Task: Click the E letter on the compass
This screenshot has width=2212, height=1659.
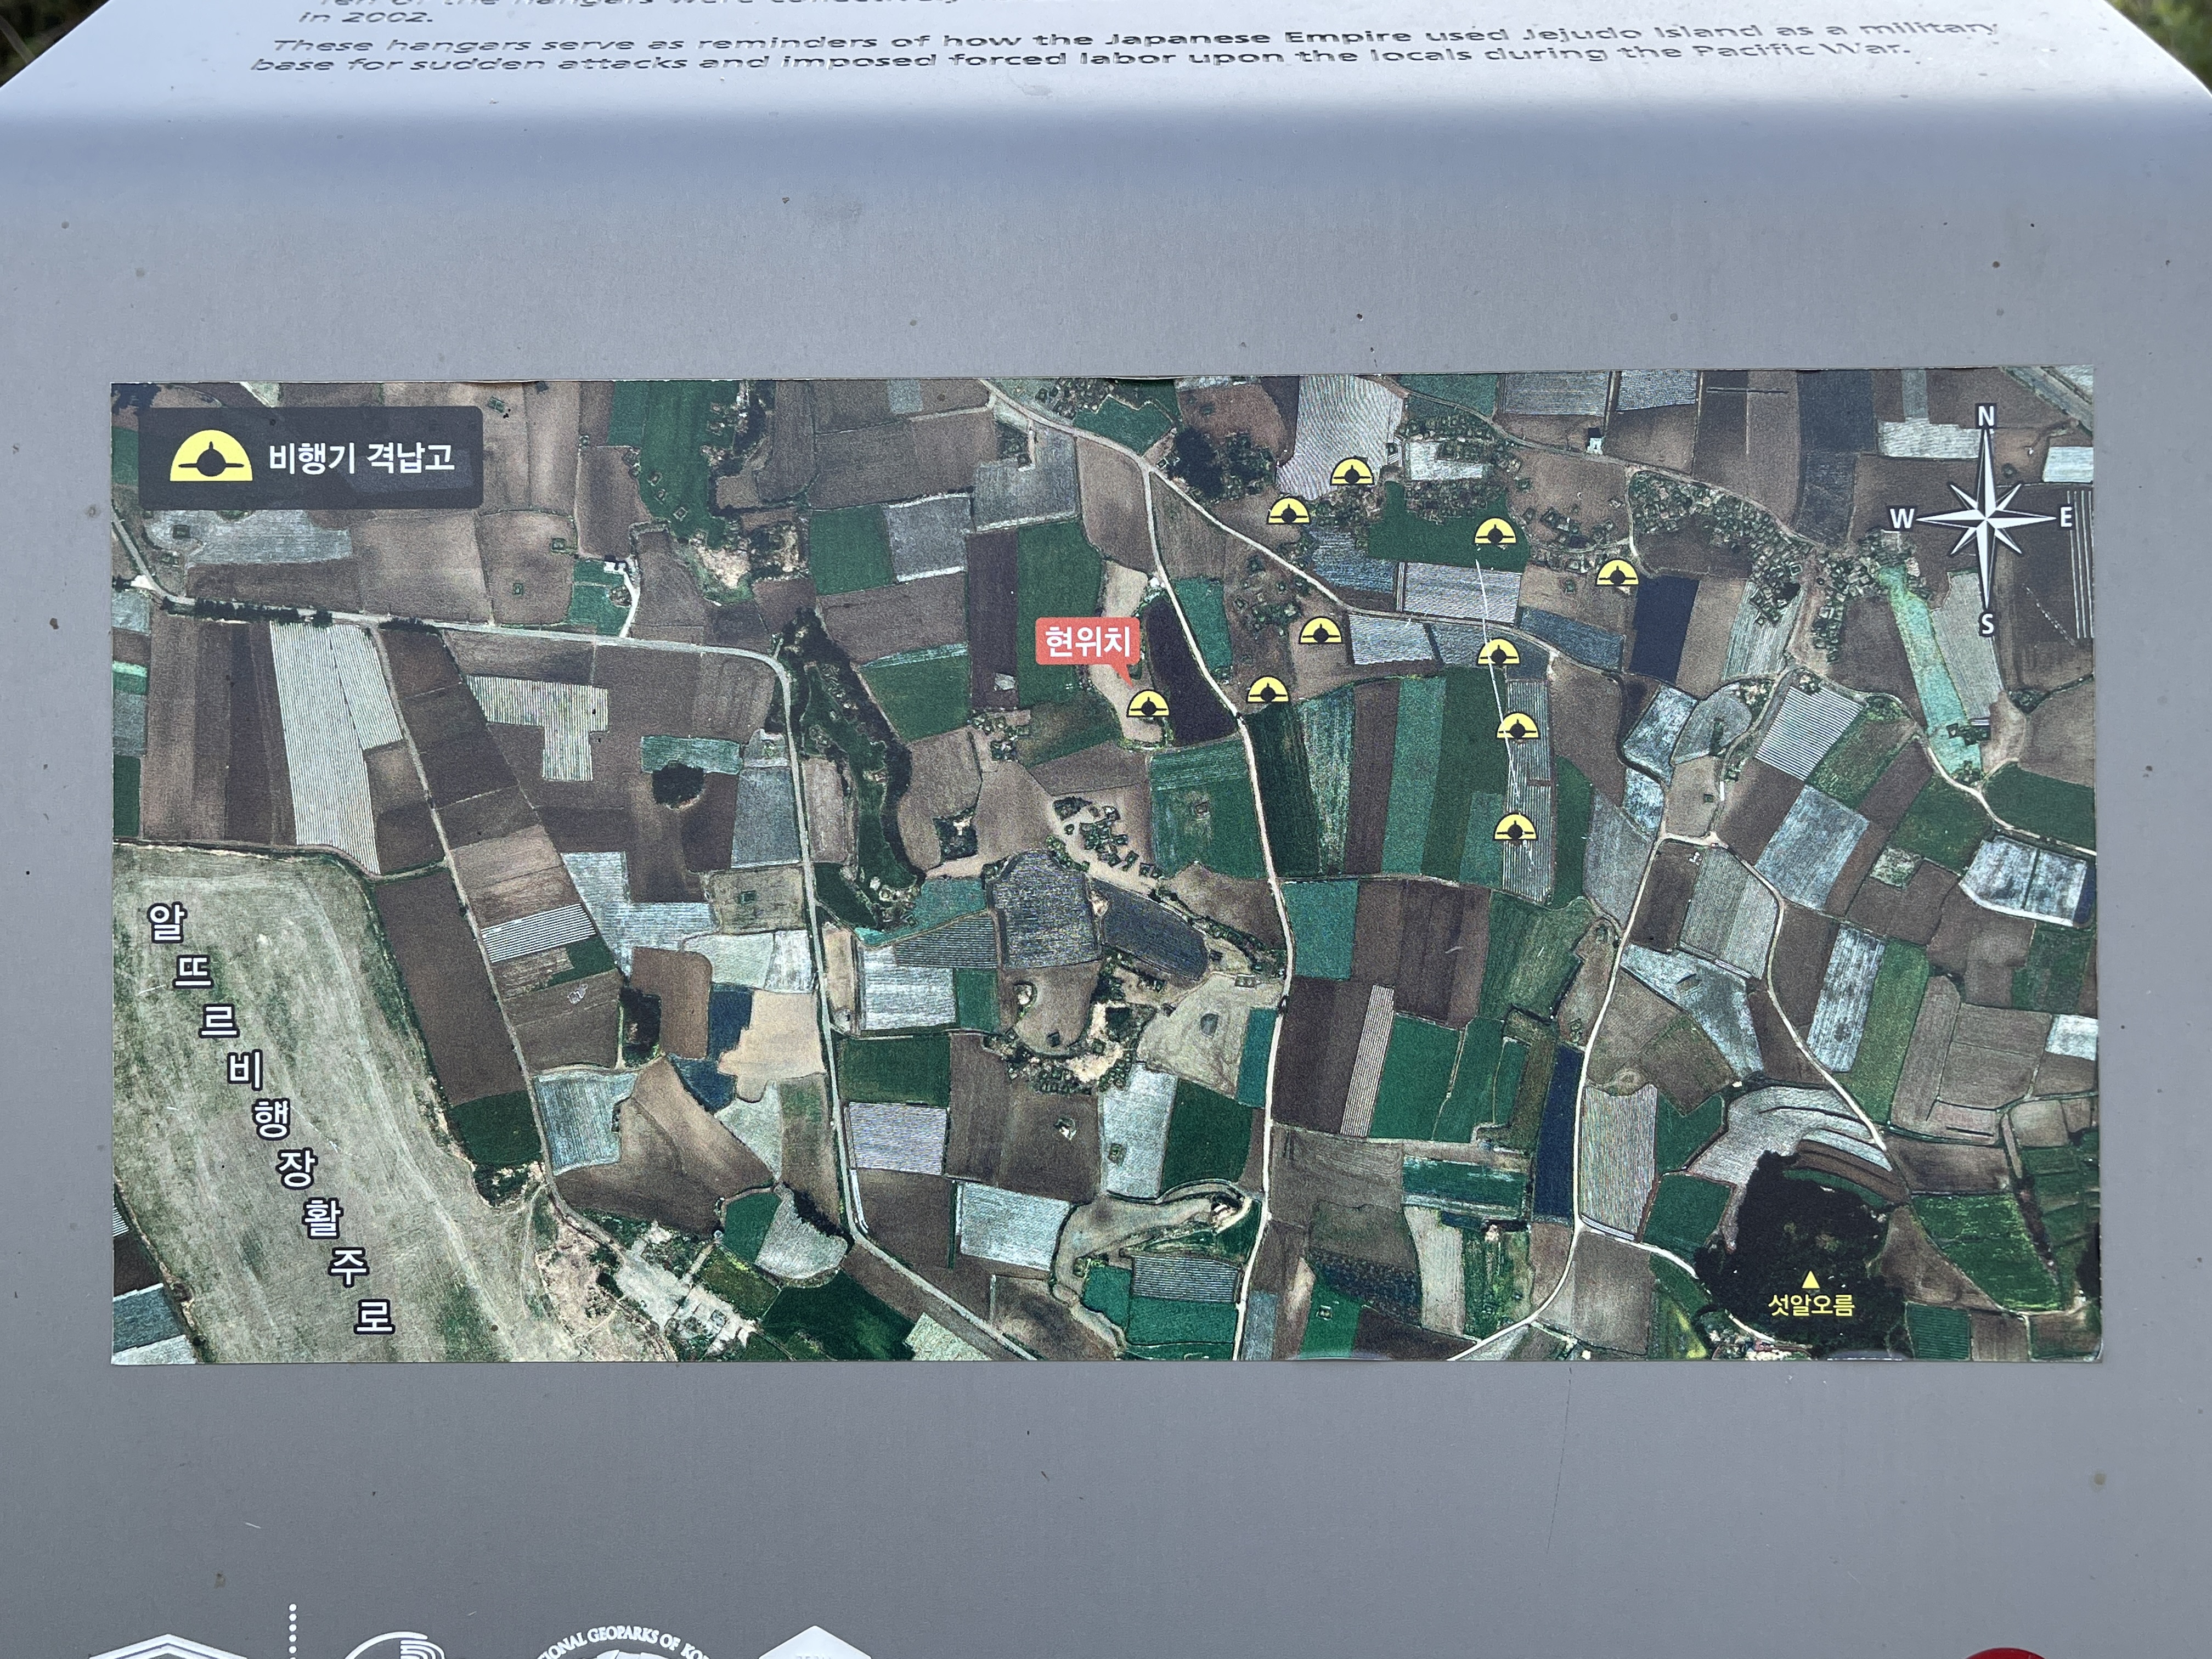Action: (x=2065, y=518)
